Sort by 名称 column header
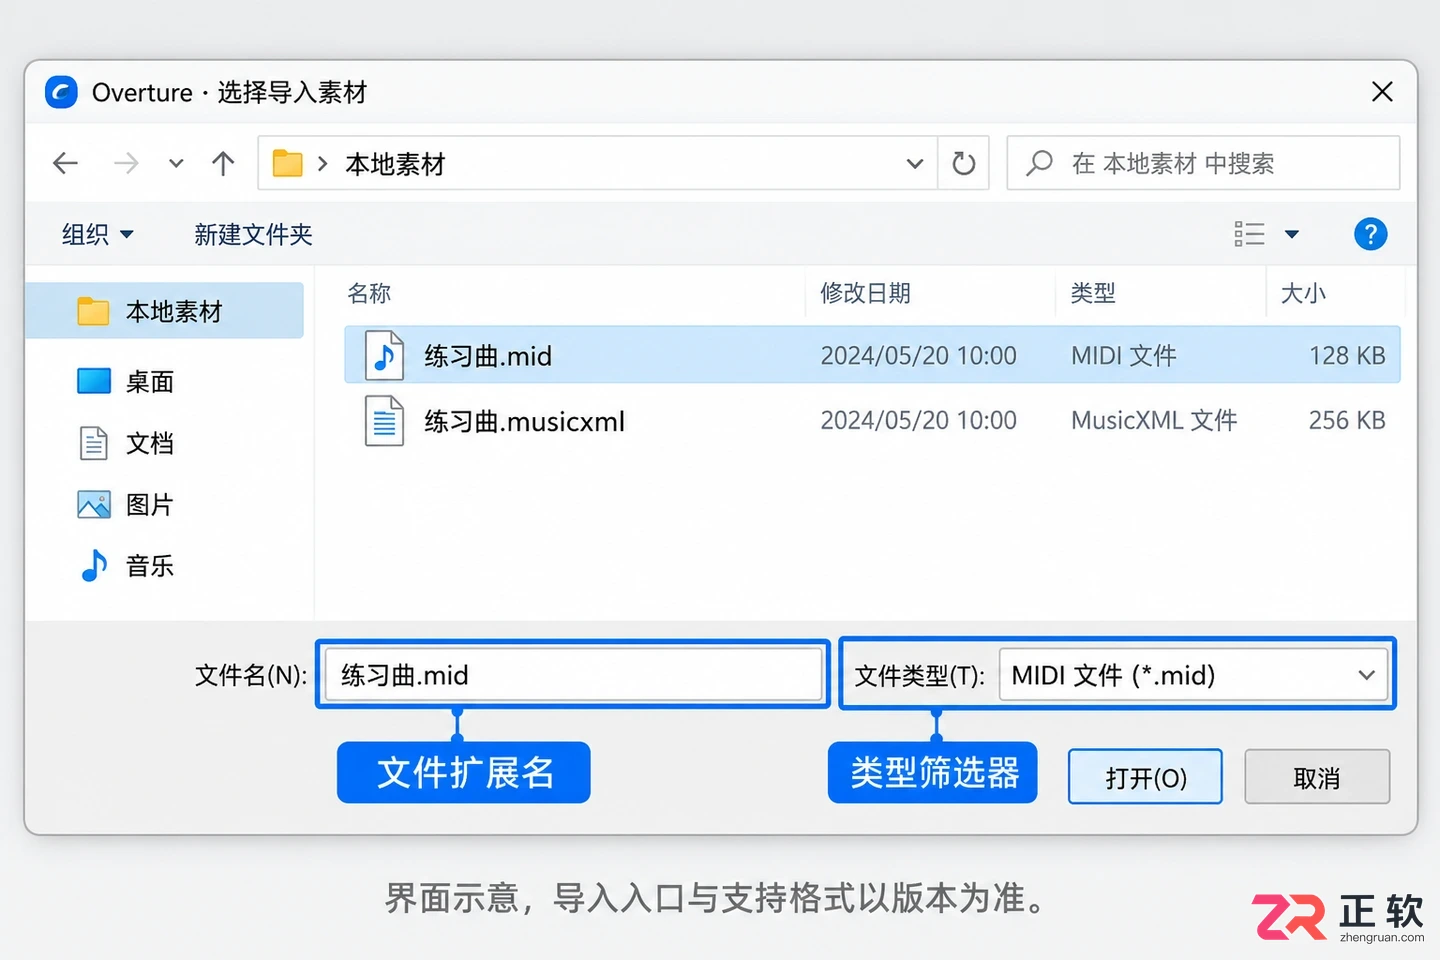Image resolution: width=1440 pixels, height=960 pixels. (x=369, y=293)
